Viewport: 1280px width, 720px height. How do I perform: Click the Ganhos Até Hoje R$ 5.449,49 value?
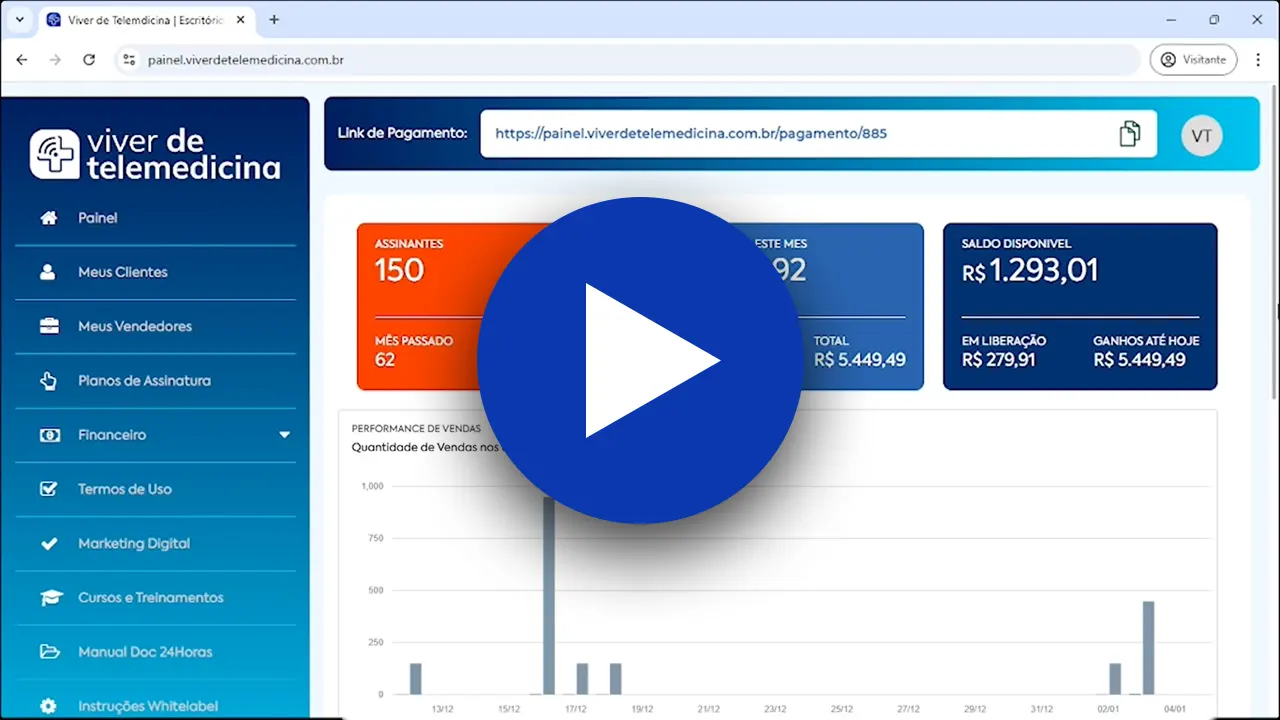1139,360
